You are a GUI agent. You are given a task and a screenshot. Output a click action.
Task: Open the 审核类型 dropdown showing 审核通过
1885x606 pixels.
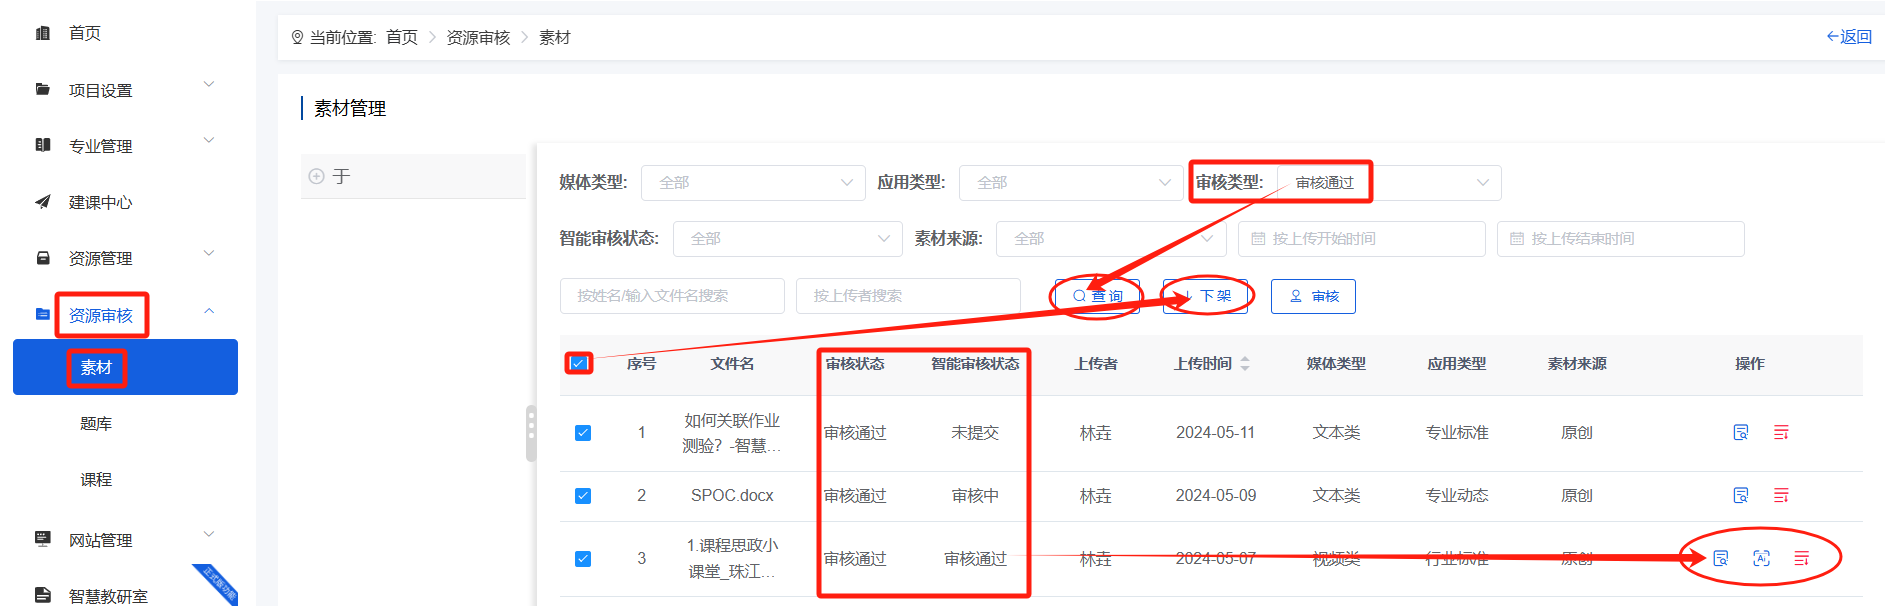pyautogui.click(x=1388, y=183)
